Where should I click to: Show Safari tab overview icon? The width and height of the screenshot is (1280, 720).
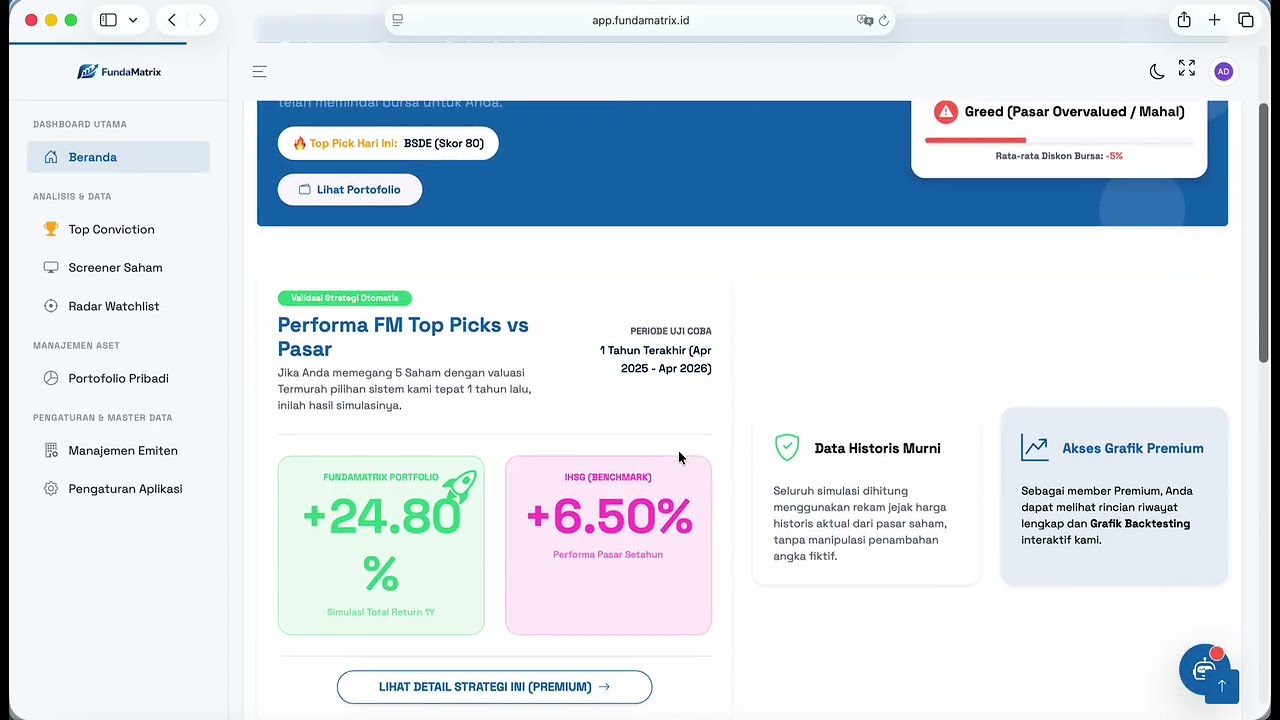1246,20
